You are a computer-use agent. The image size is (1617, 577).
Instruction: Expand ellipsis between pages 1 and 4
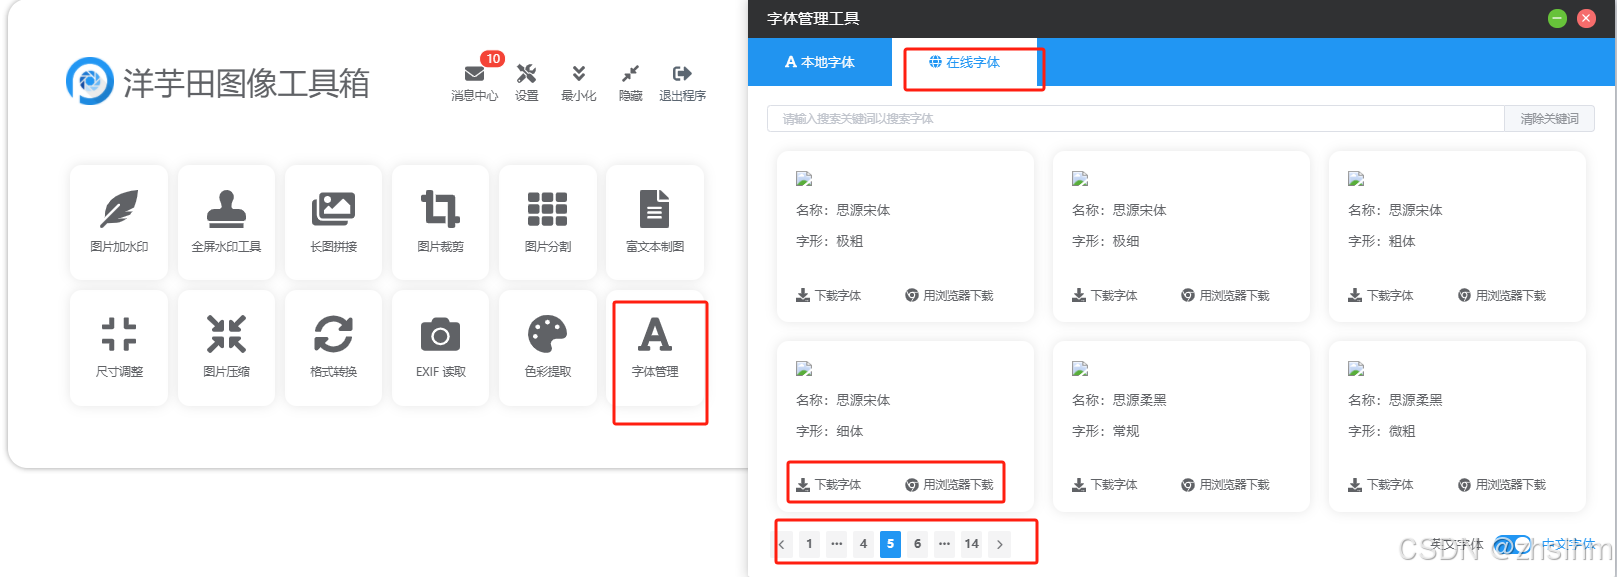click(x=836, y=544)
